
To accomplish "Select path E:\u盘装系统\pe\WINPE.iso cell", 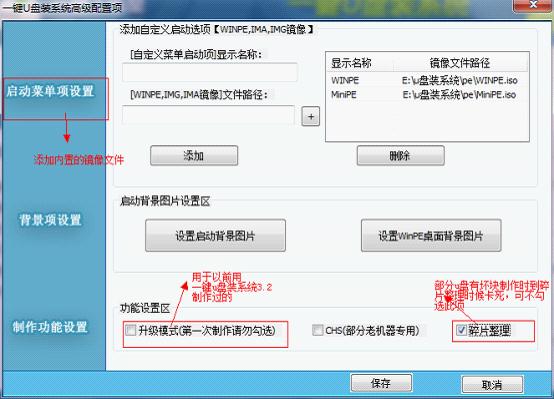I will tap(460, 81).
